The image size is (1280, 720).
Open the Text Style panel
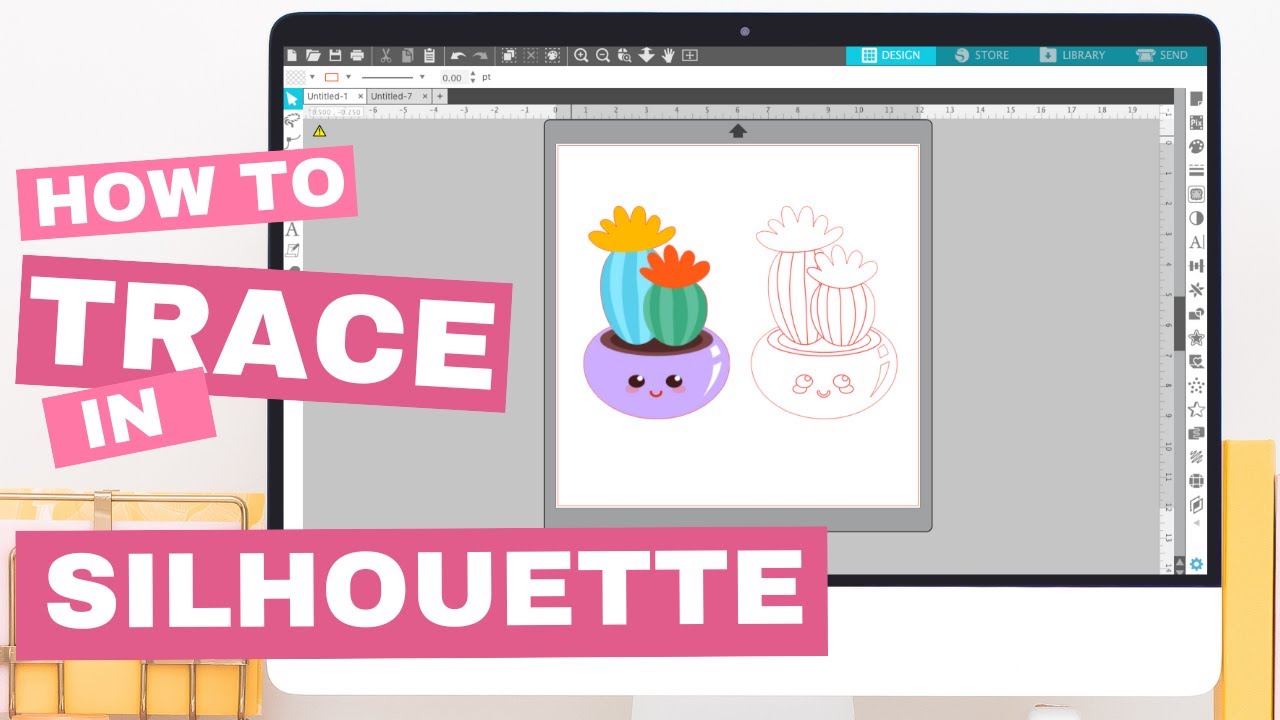click(x=1196, y=242)
